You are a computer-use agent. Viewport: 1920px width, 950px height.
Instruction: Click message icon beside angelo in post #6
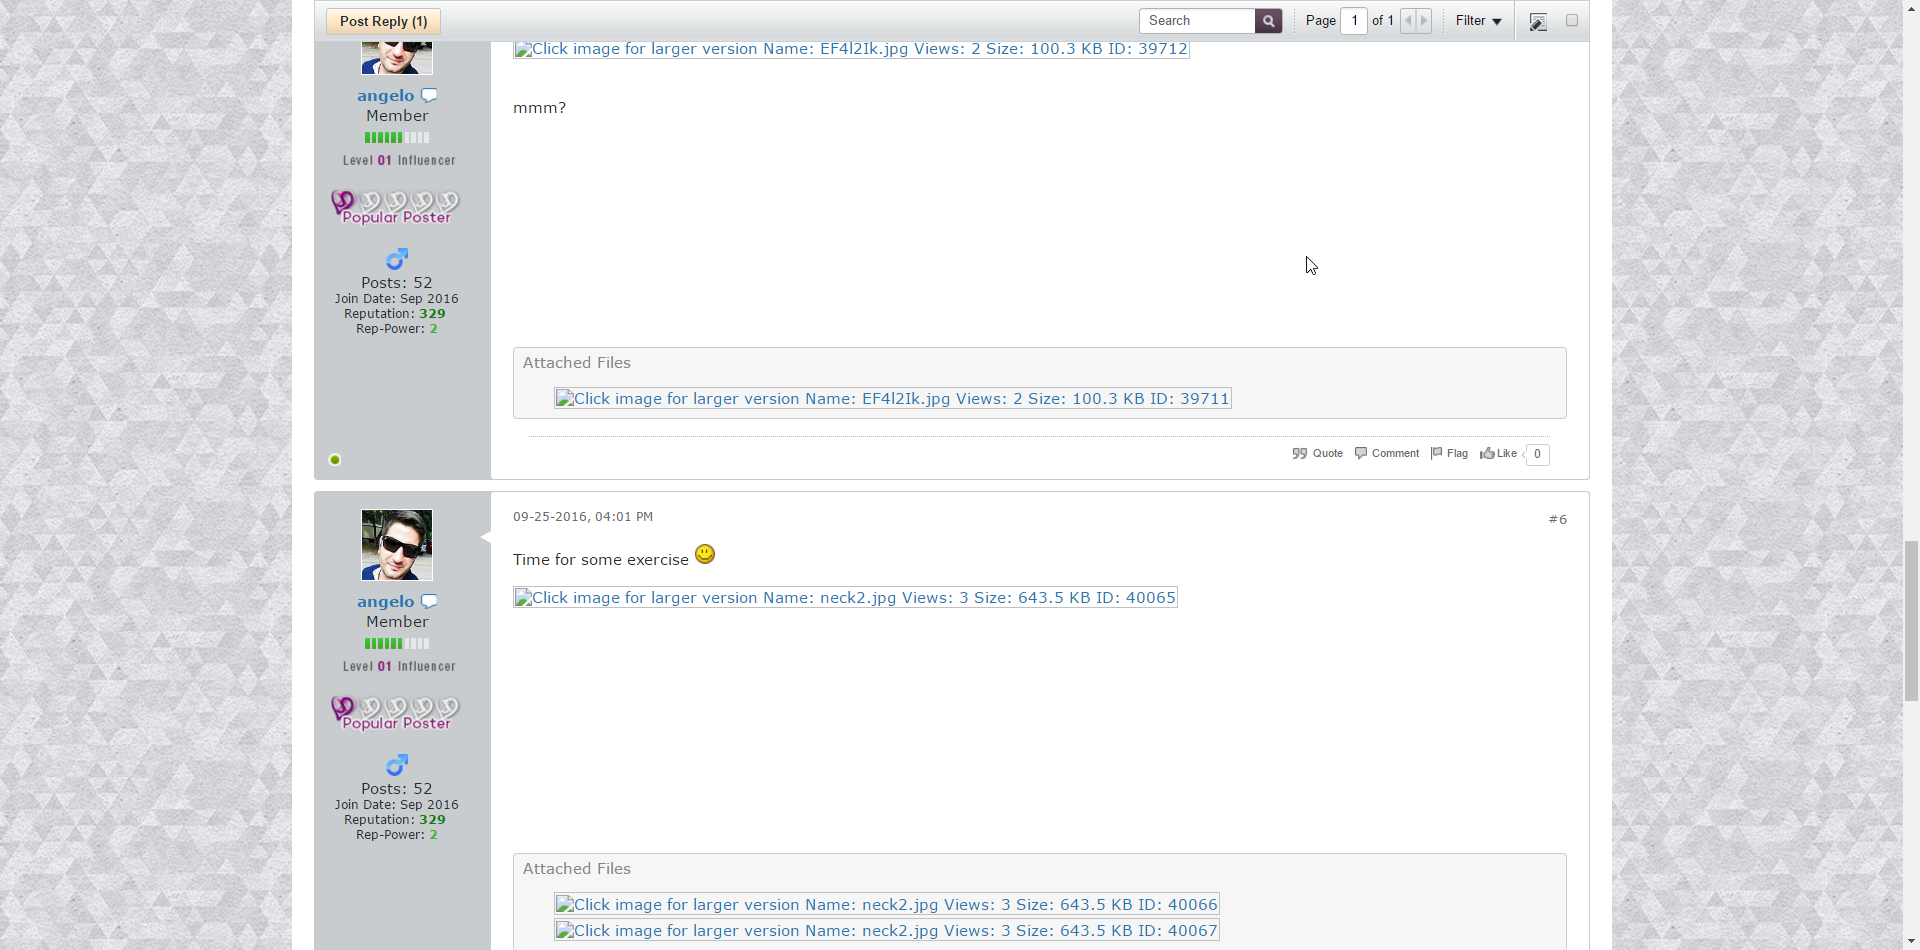(x=429, y=602)
